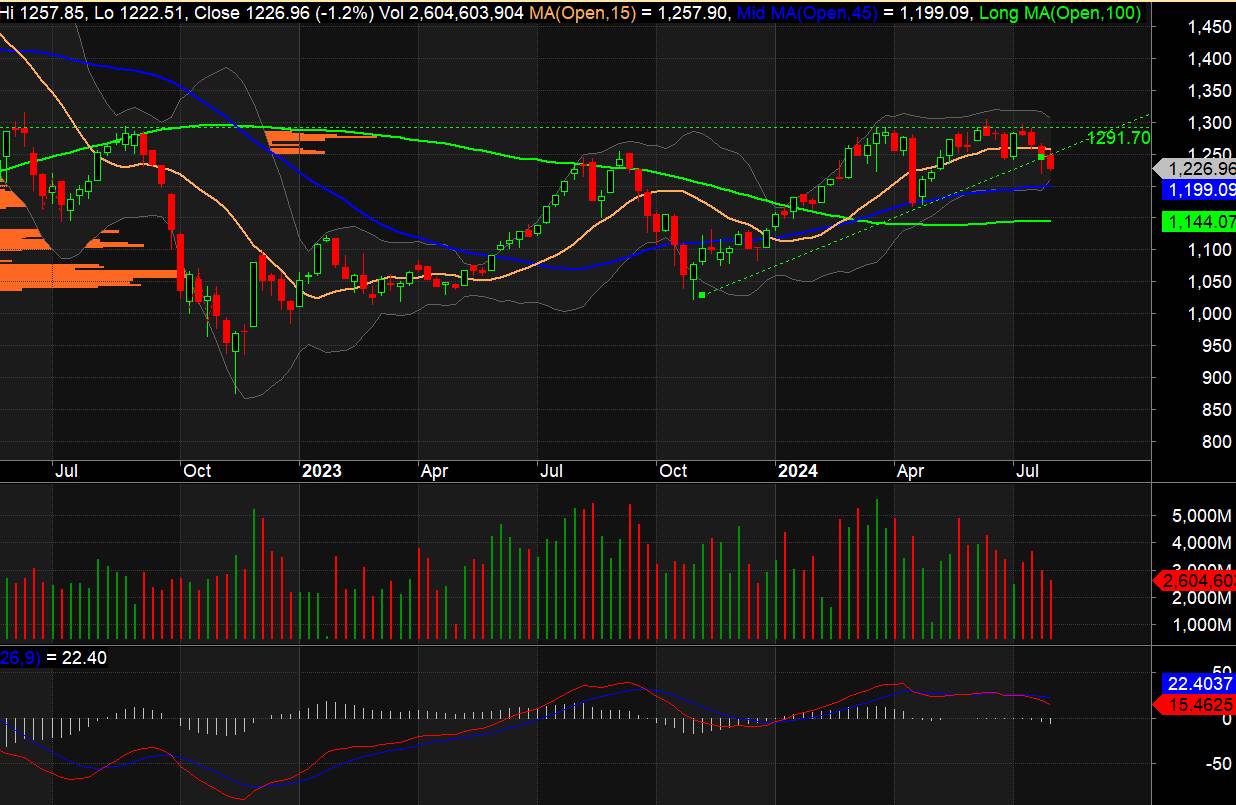This screenshot has height=805, width=1236.
Task: Click the 1,350 price axis label
Action: click(x=1211, y=91)
